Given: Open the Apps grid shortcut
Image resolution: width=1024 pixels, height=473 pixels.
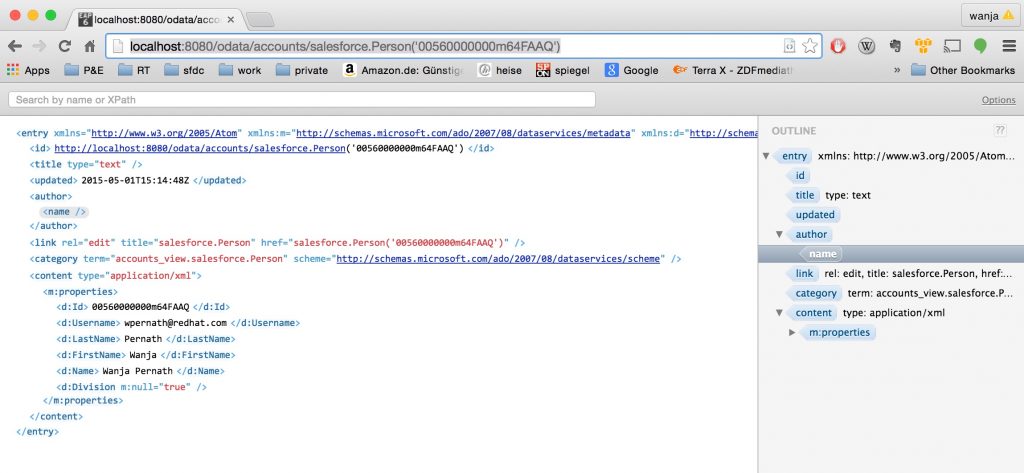Looking at the screenshot, I should pyautogui.click(x=28, y=70).
